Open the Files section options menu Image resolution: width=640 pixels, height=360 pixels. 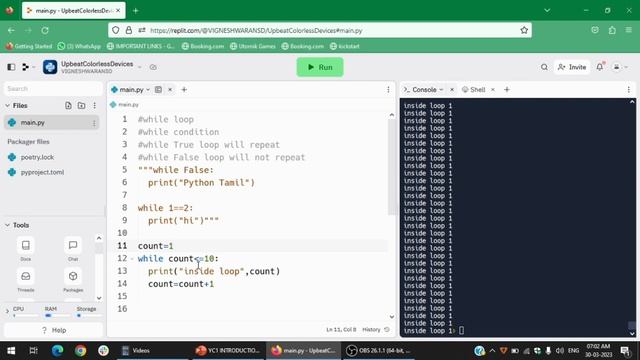click(x=94, y=106)
